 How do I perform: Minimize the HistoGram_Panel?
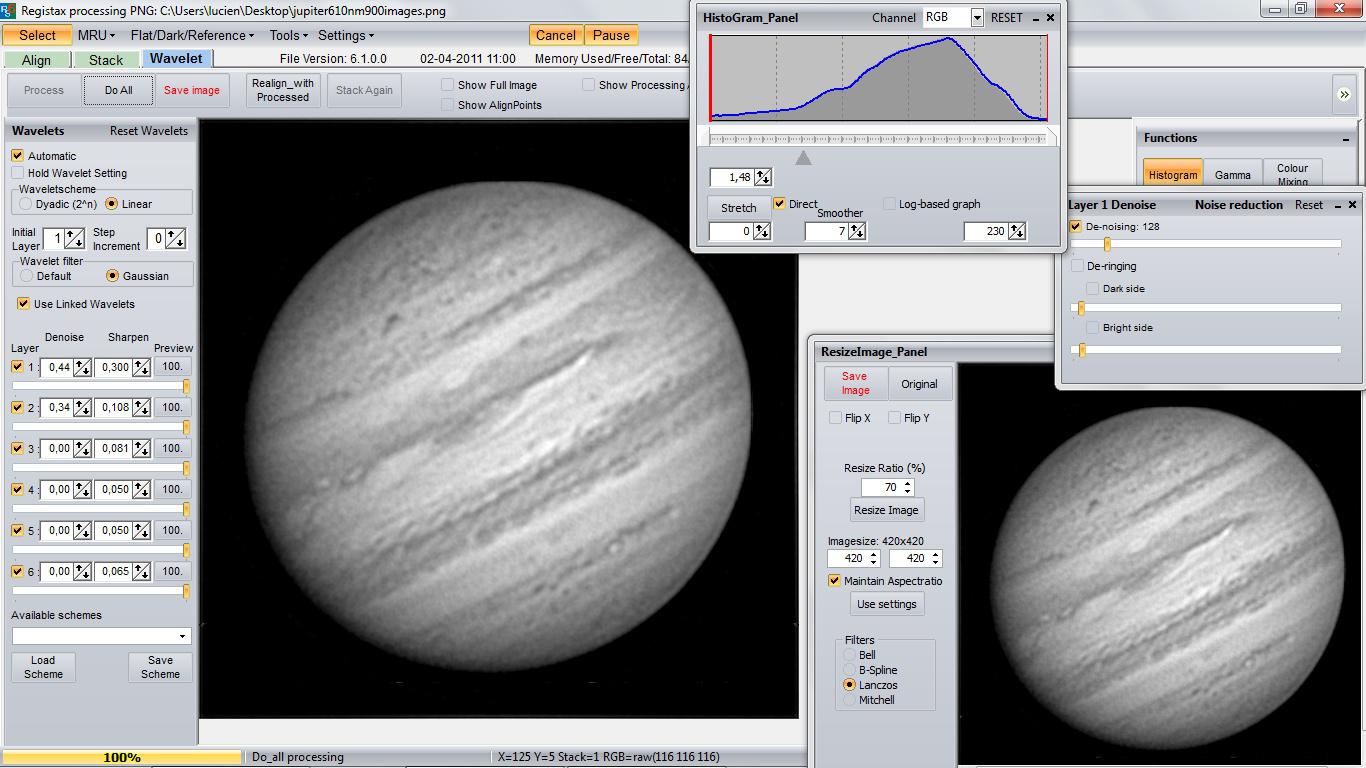[x=1035, y=17]
